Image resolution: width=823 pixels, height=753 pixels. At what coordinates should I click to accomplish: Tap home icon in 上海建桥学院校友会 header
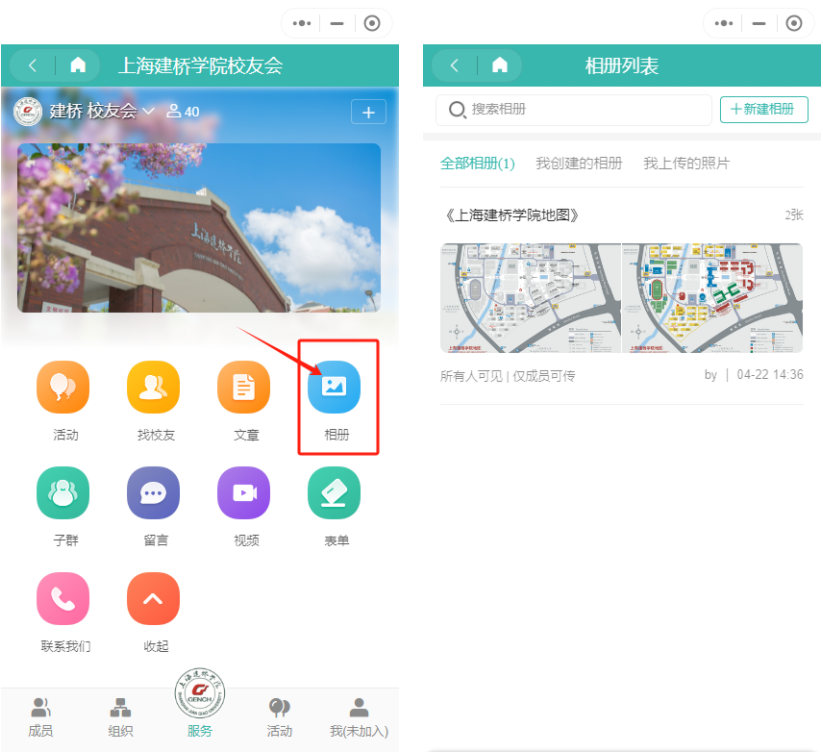pyautogui.click(x=78, y=66)
